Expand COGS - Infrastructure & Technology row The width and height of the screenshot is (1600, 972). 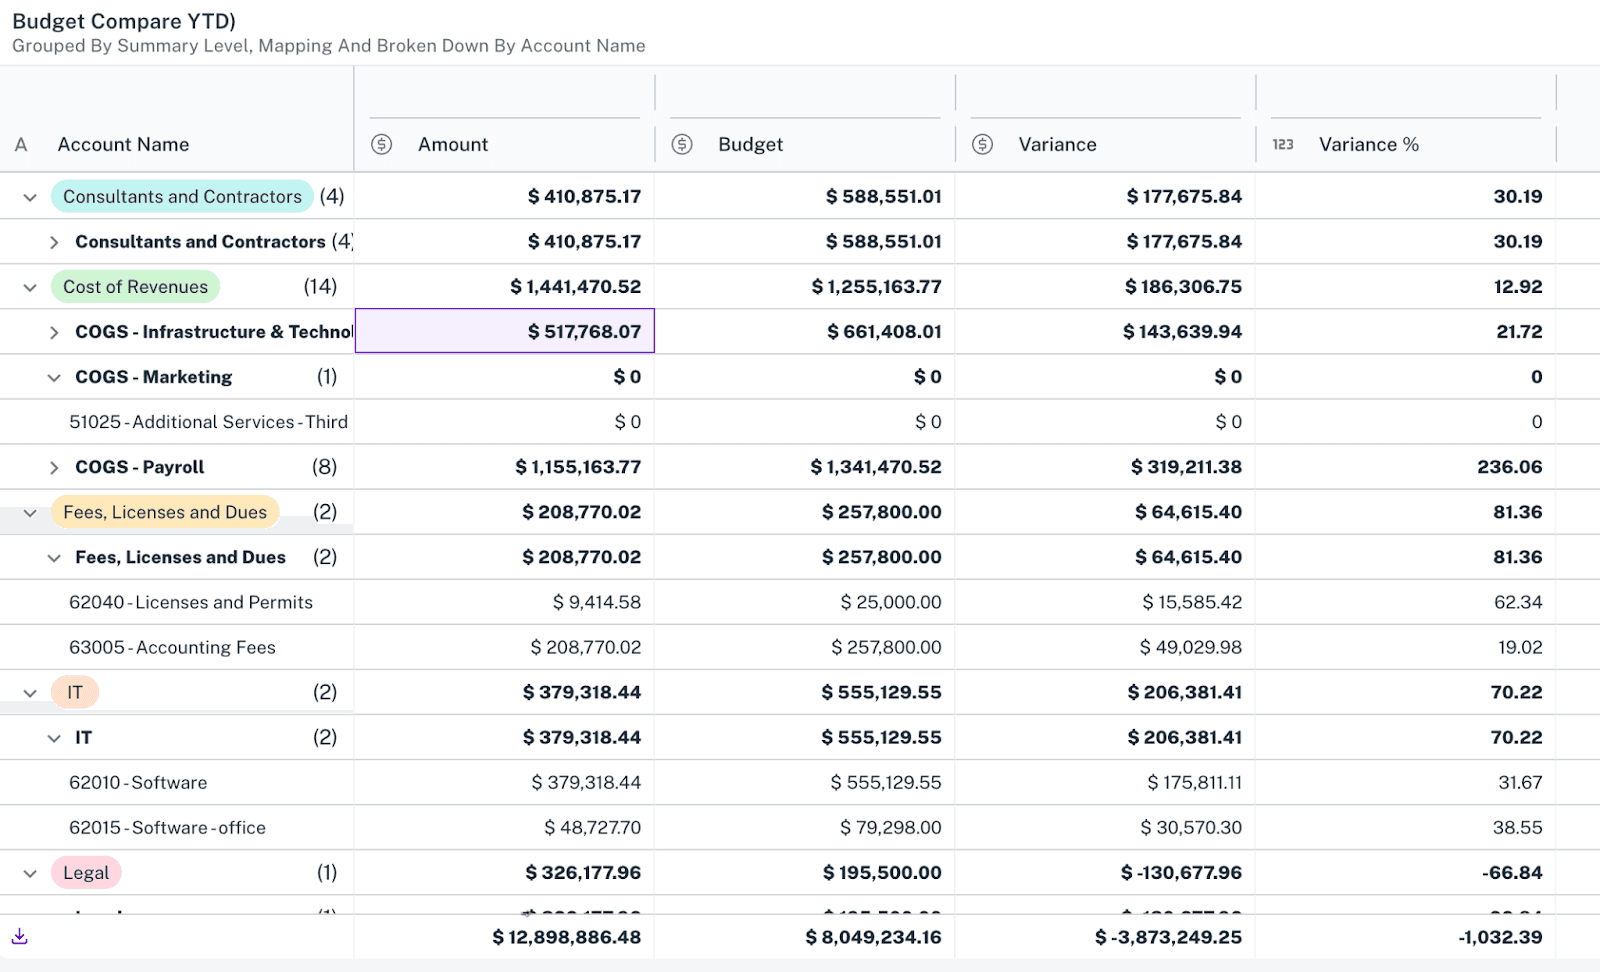click(54, 332)
